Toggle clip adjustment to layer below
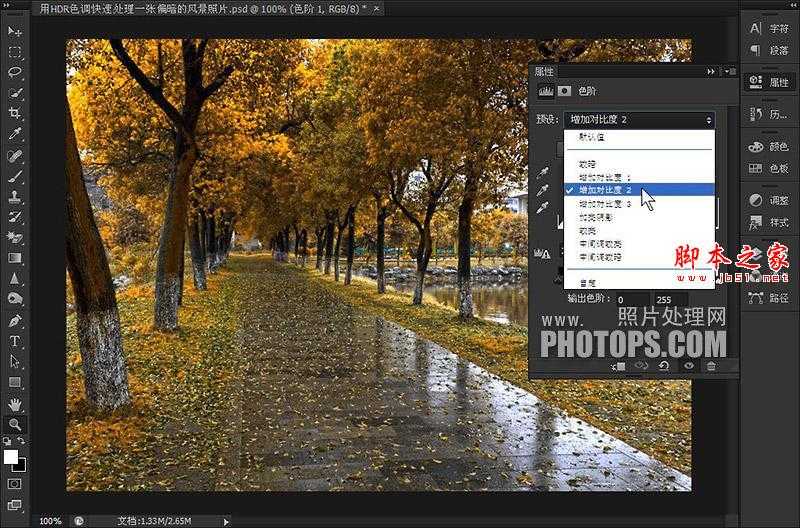The height and width of the screenshot is (528, 800). coord(618,366)
